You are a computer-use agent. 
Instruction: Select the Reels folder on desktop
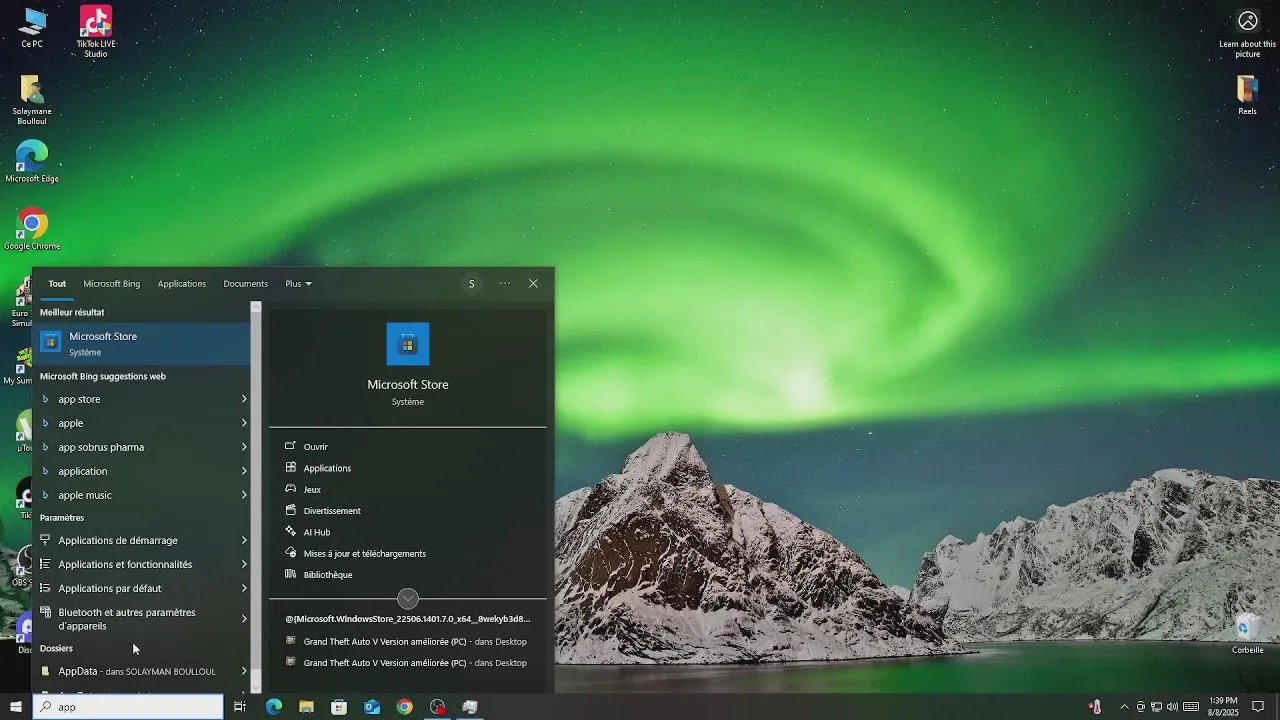tap(1247, 95)
